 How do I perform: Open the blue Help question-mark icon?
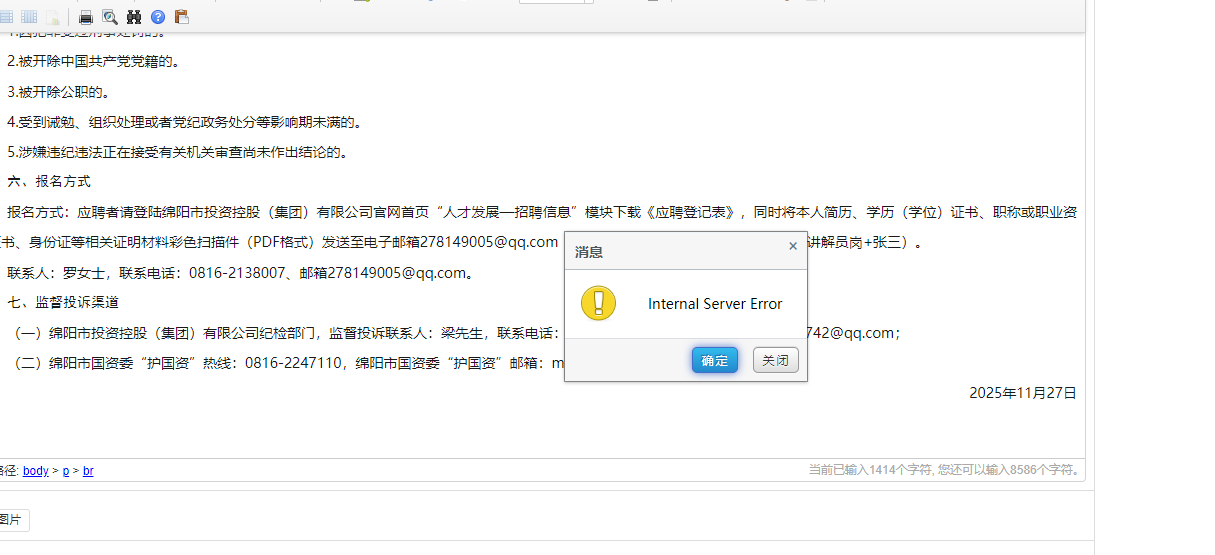(158, 17)
